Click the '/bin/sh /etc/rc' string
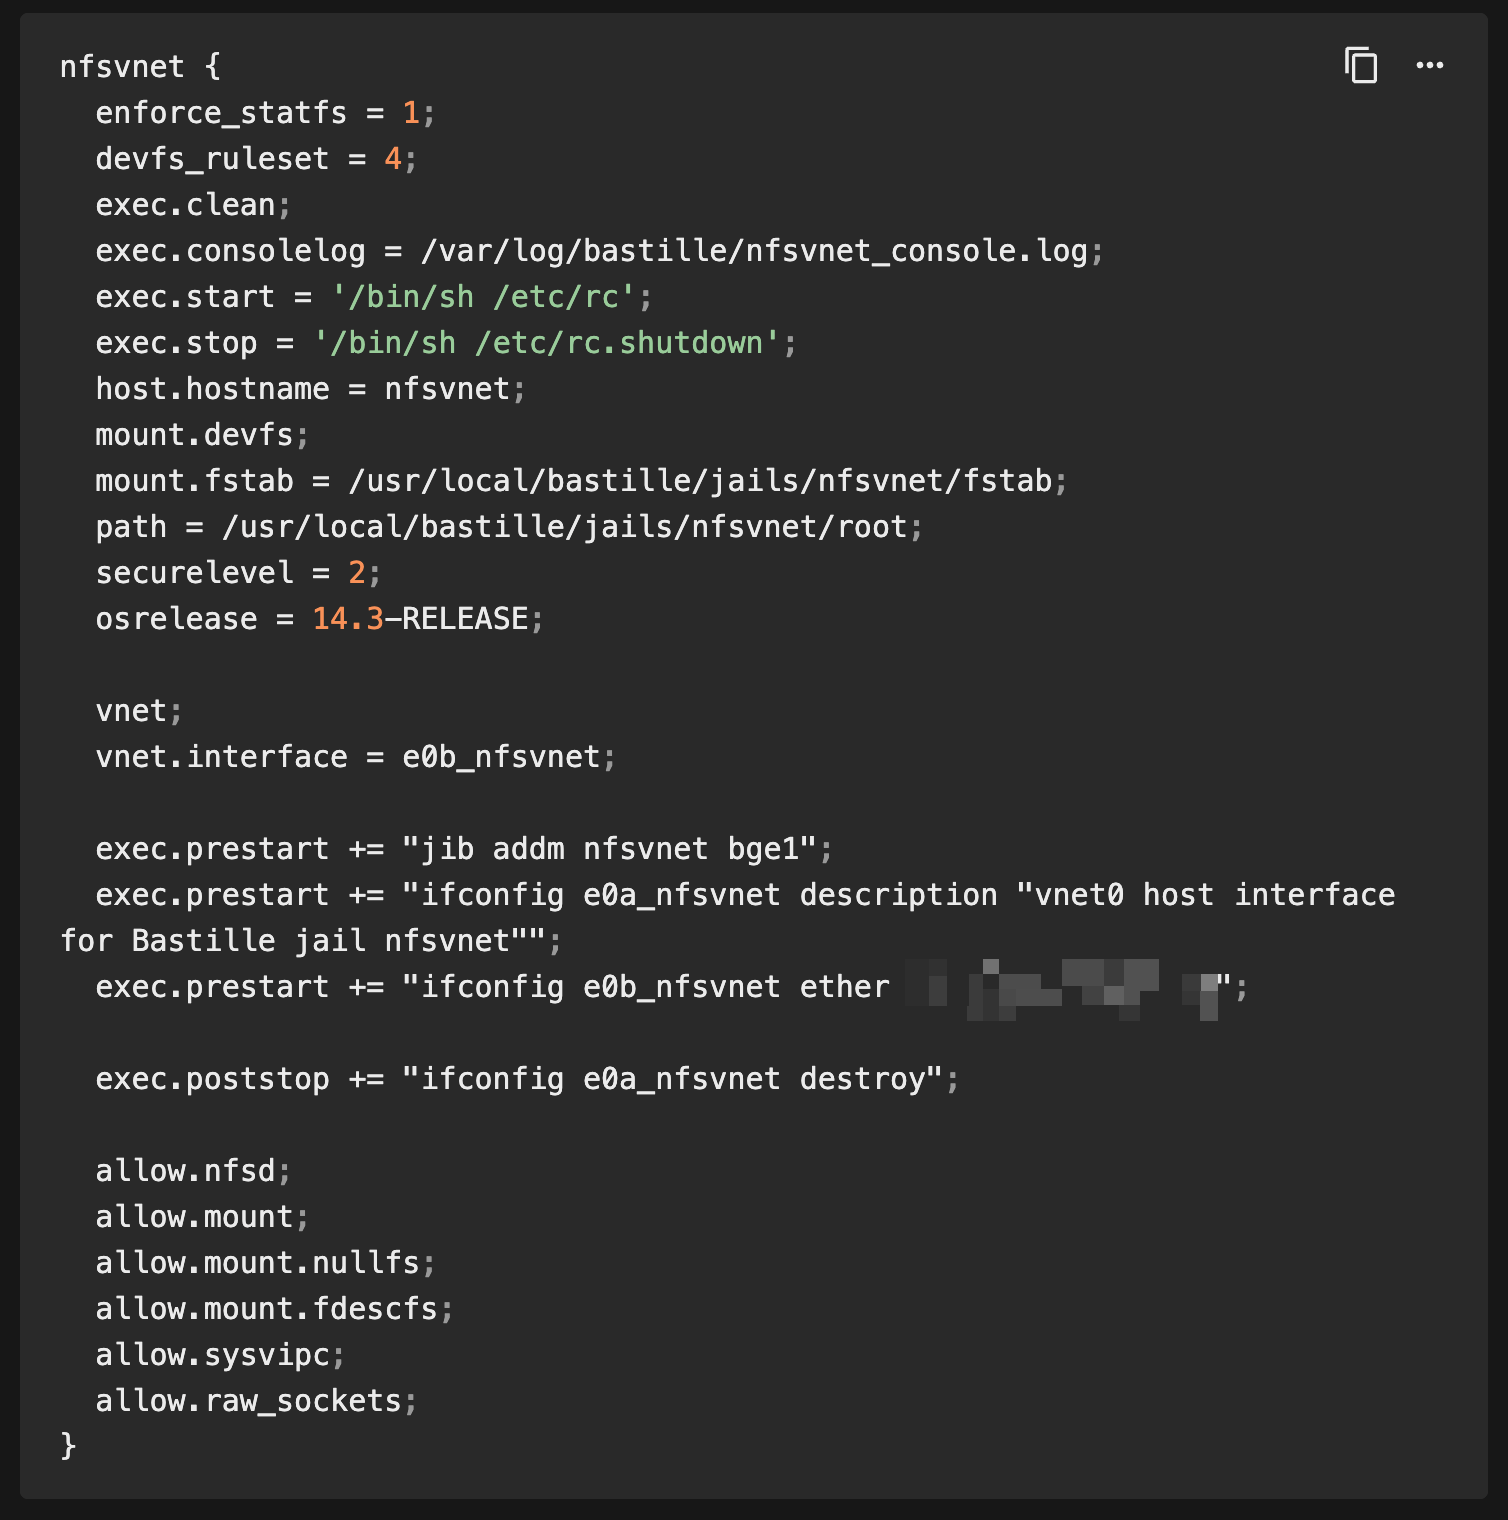Viewport: 1508px width, 1520px height. tap(483, 297)
